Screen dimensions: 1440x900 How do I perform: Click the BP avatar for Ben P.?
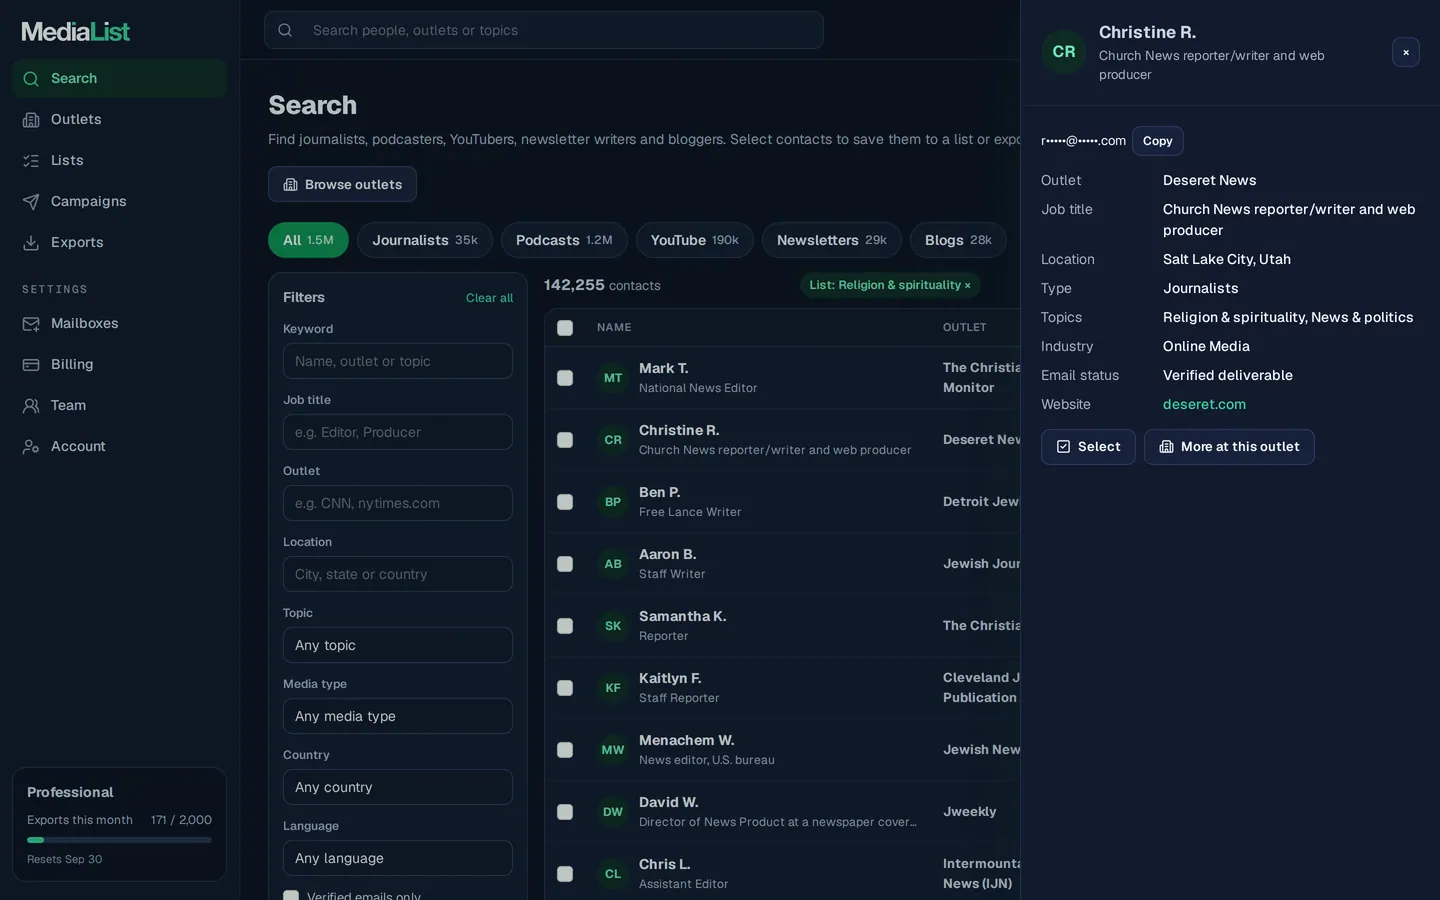point(613,502)
